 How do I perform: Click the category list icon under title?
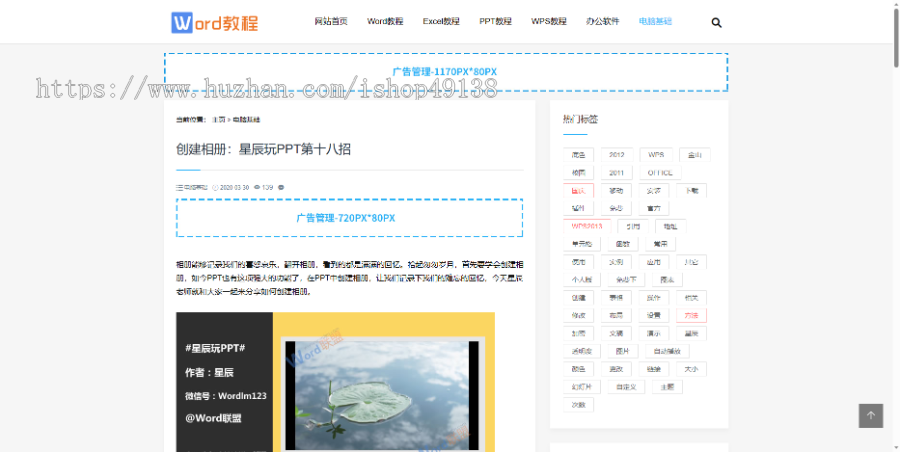pos(179,187)
